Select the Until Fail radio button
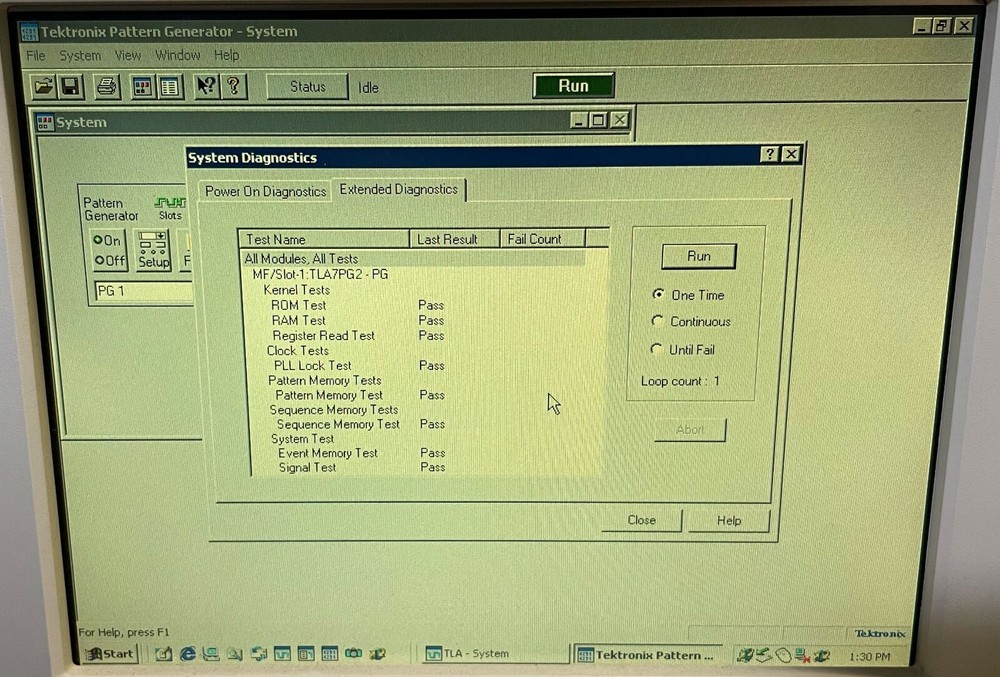 [656, 349]
